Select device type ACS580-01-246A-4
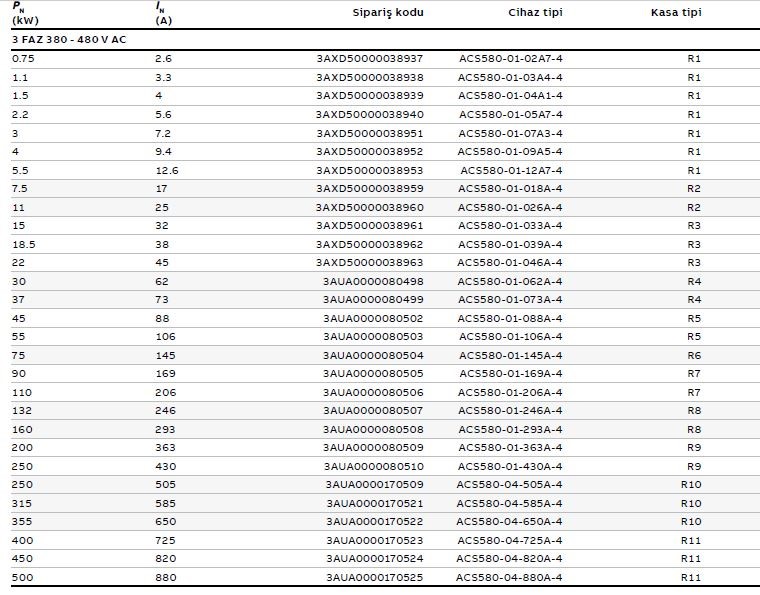 tap(510, 411)
